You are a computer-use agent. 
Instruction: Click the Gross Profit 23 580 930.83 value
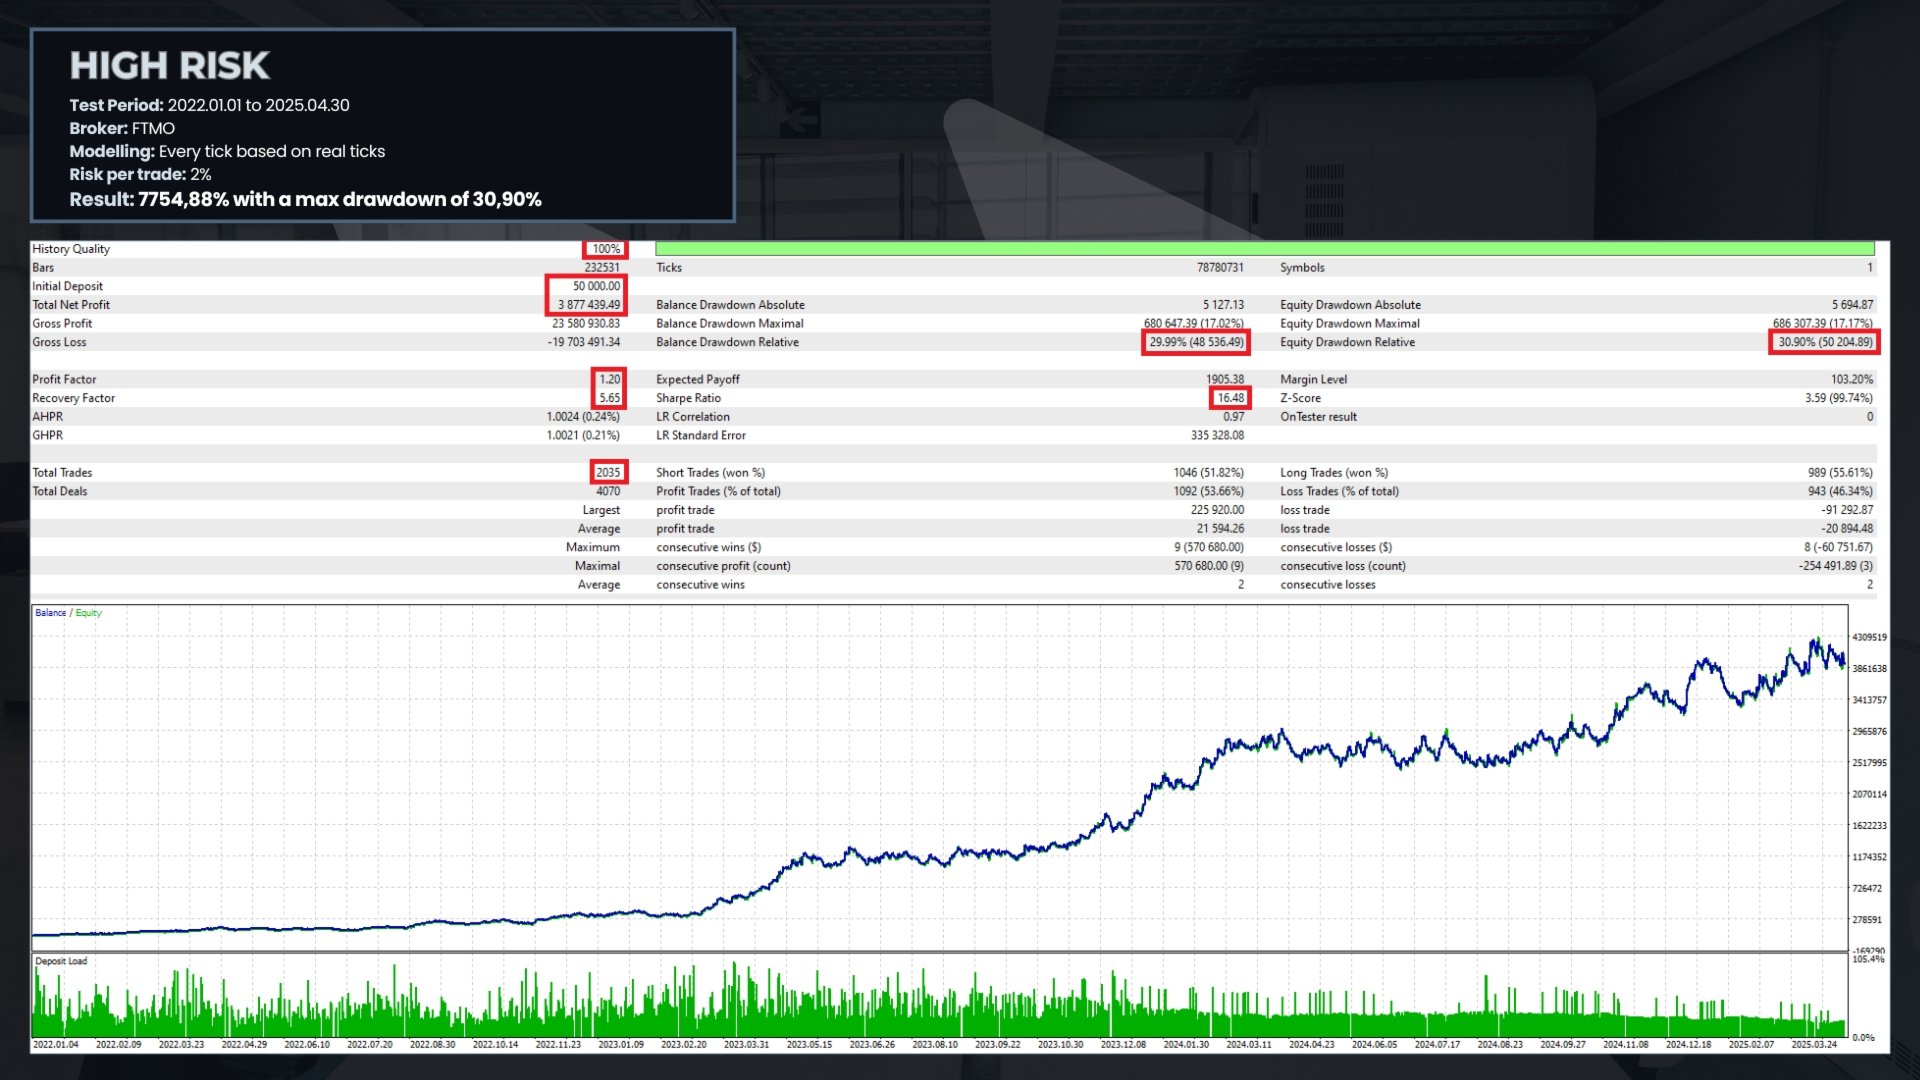(586, 324)
